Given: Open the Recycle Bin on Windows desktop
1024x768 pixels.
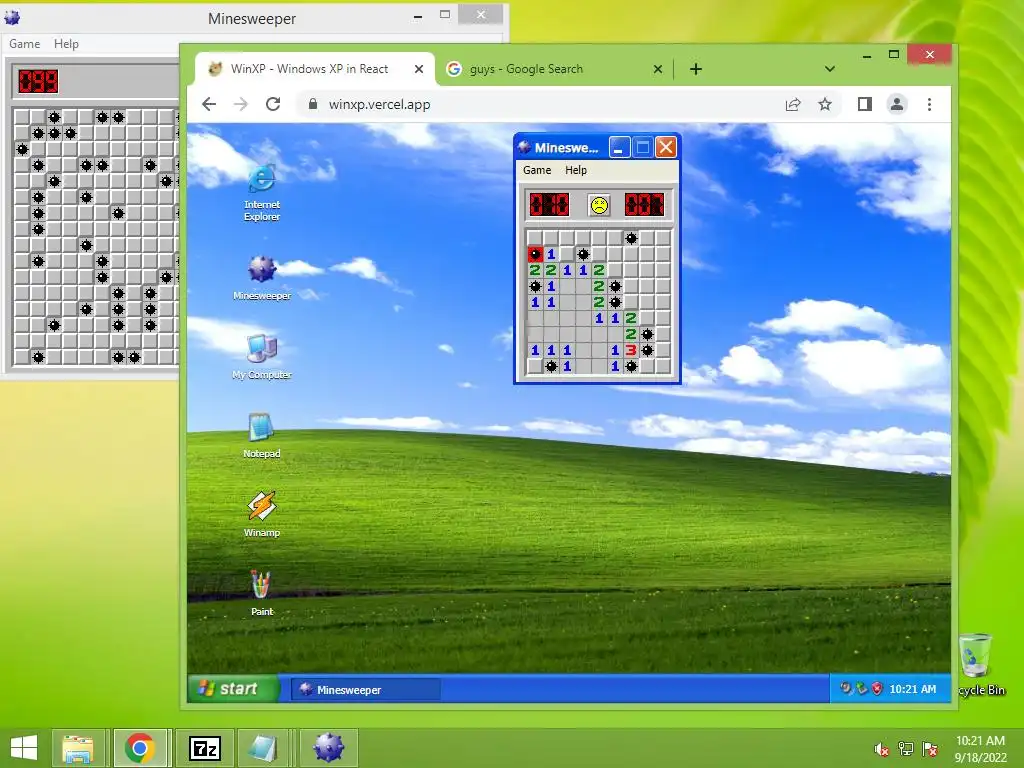Looking at the screenshot, I should (x=976, y=664).
